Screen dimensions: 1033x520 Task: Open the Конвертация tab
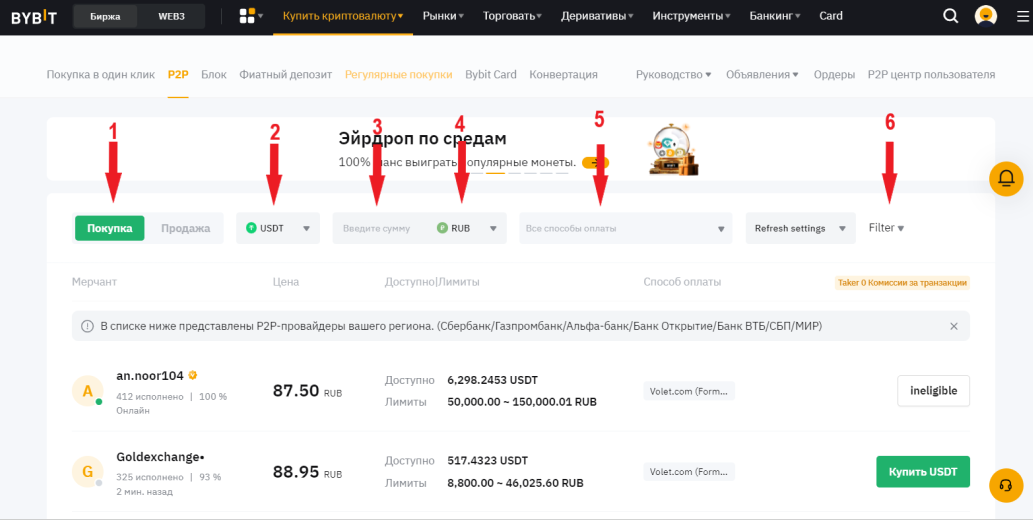point(563,74)
